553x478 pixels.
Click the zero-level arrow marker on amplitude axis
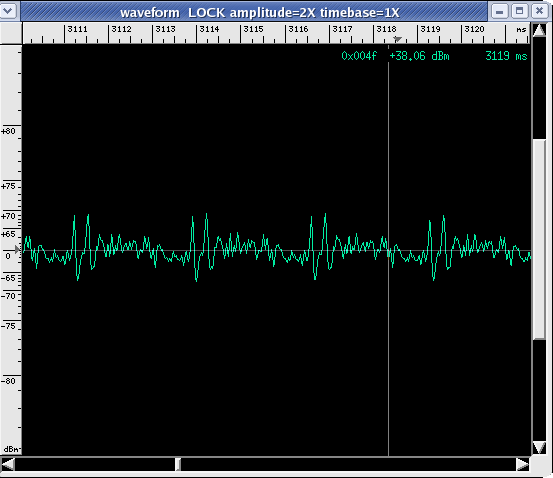(17, 249)
